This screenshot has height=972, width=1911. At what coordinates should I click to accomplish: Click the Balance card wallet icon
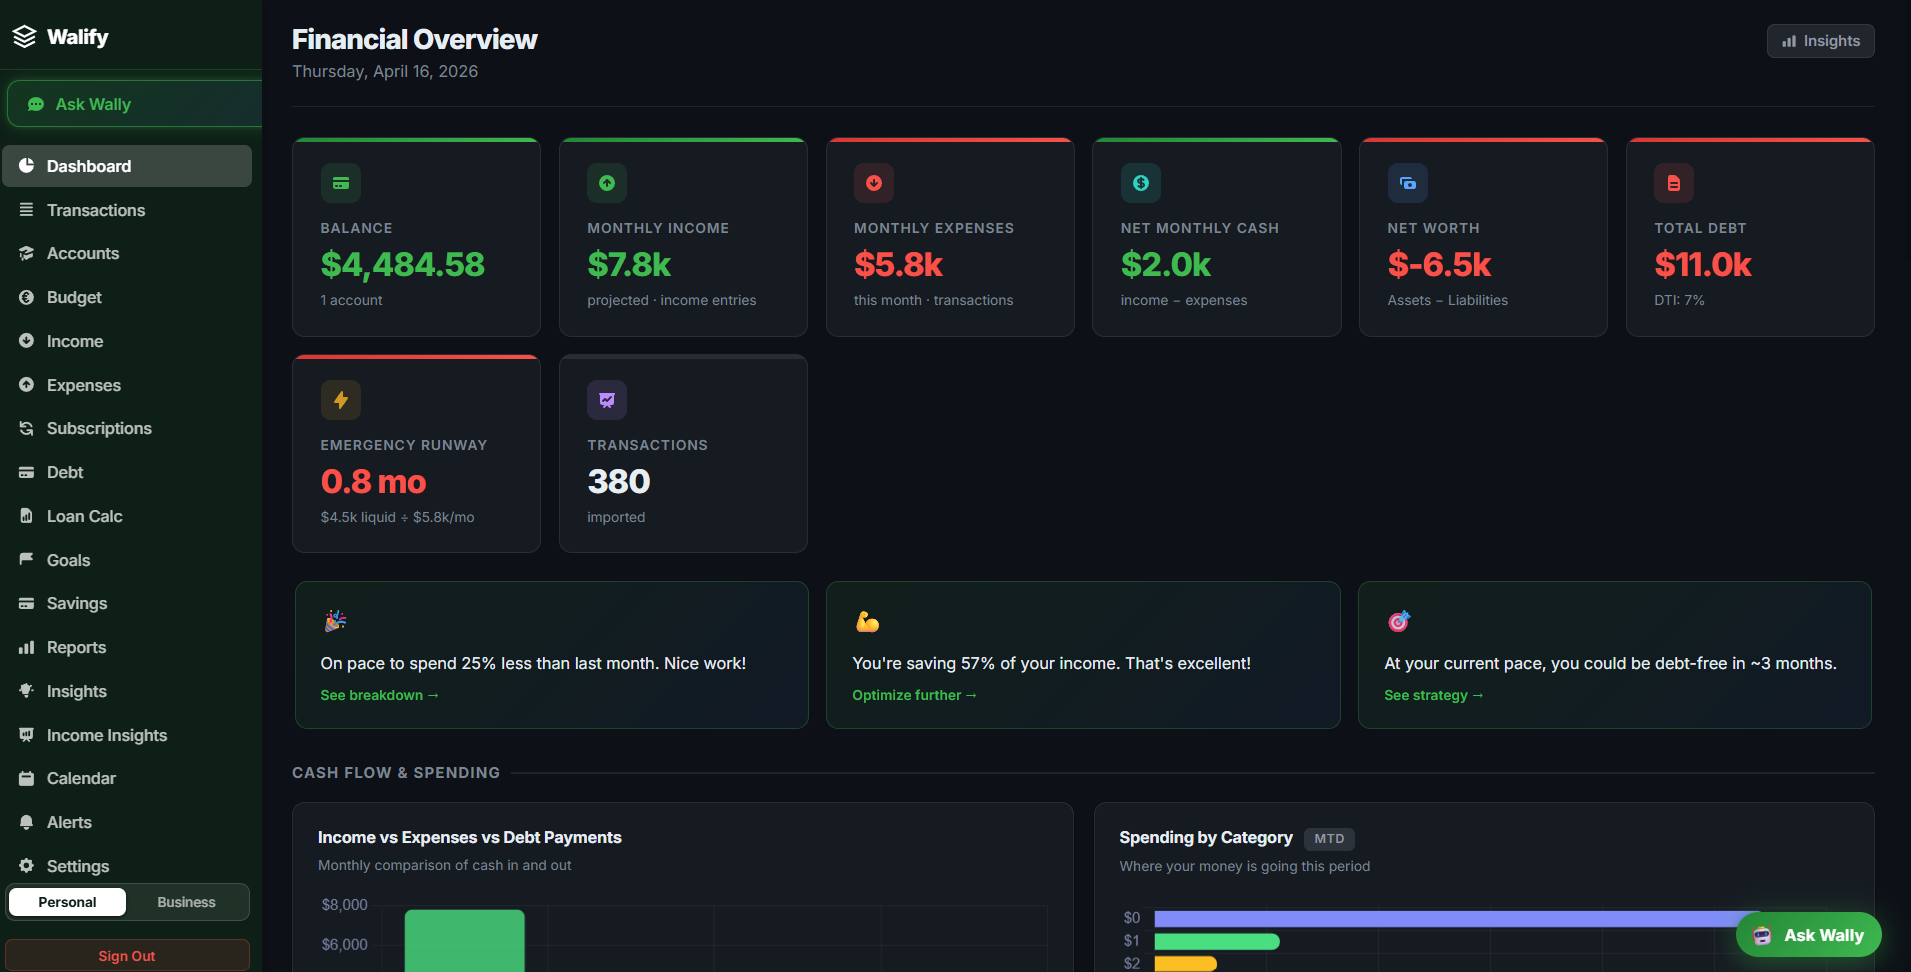341,183
